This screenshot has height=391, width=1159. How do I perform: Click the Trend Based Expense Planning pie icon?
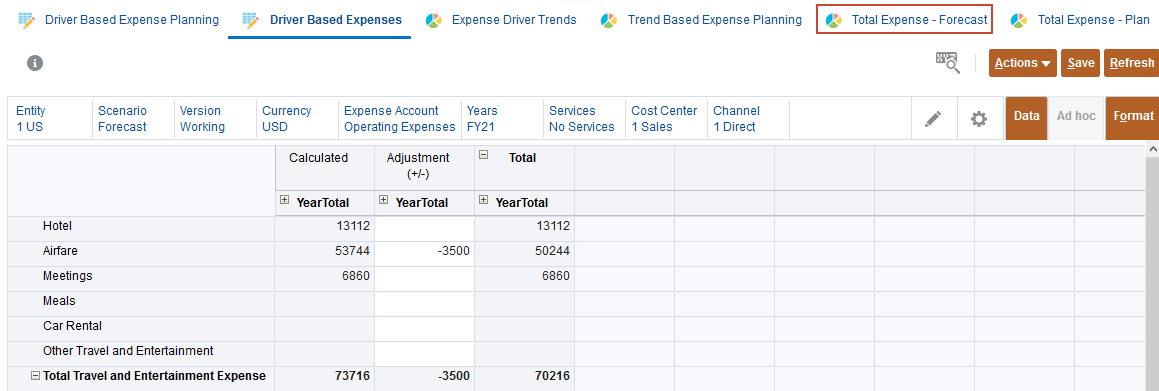click(x=609, y=20)
